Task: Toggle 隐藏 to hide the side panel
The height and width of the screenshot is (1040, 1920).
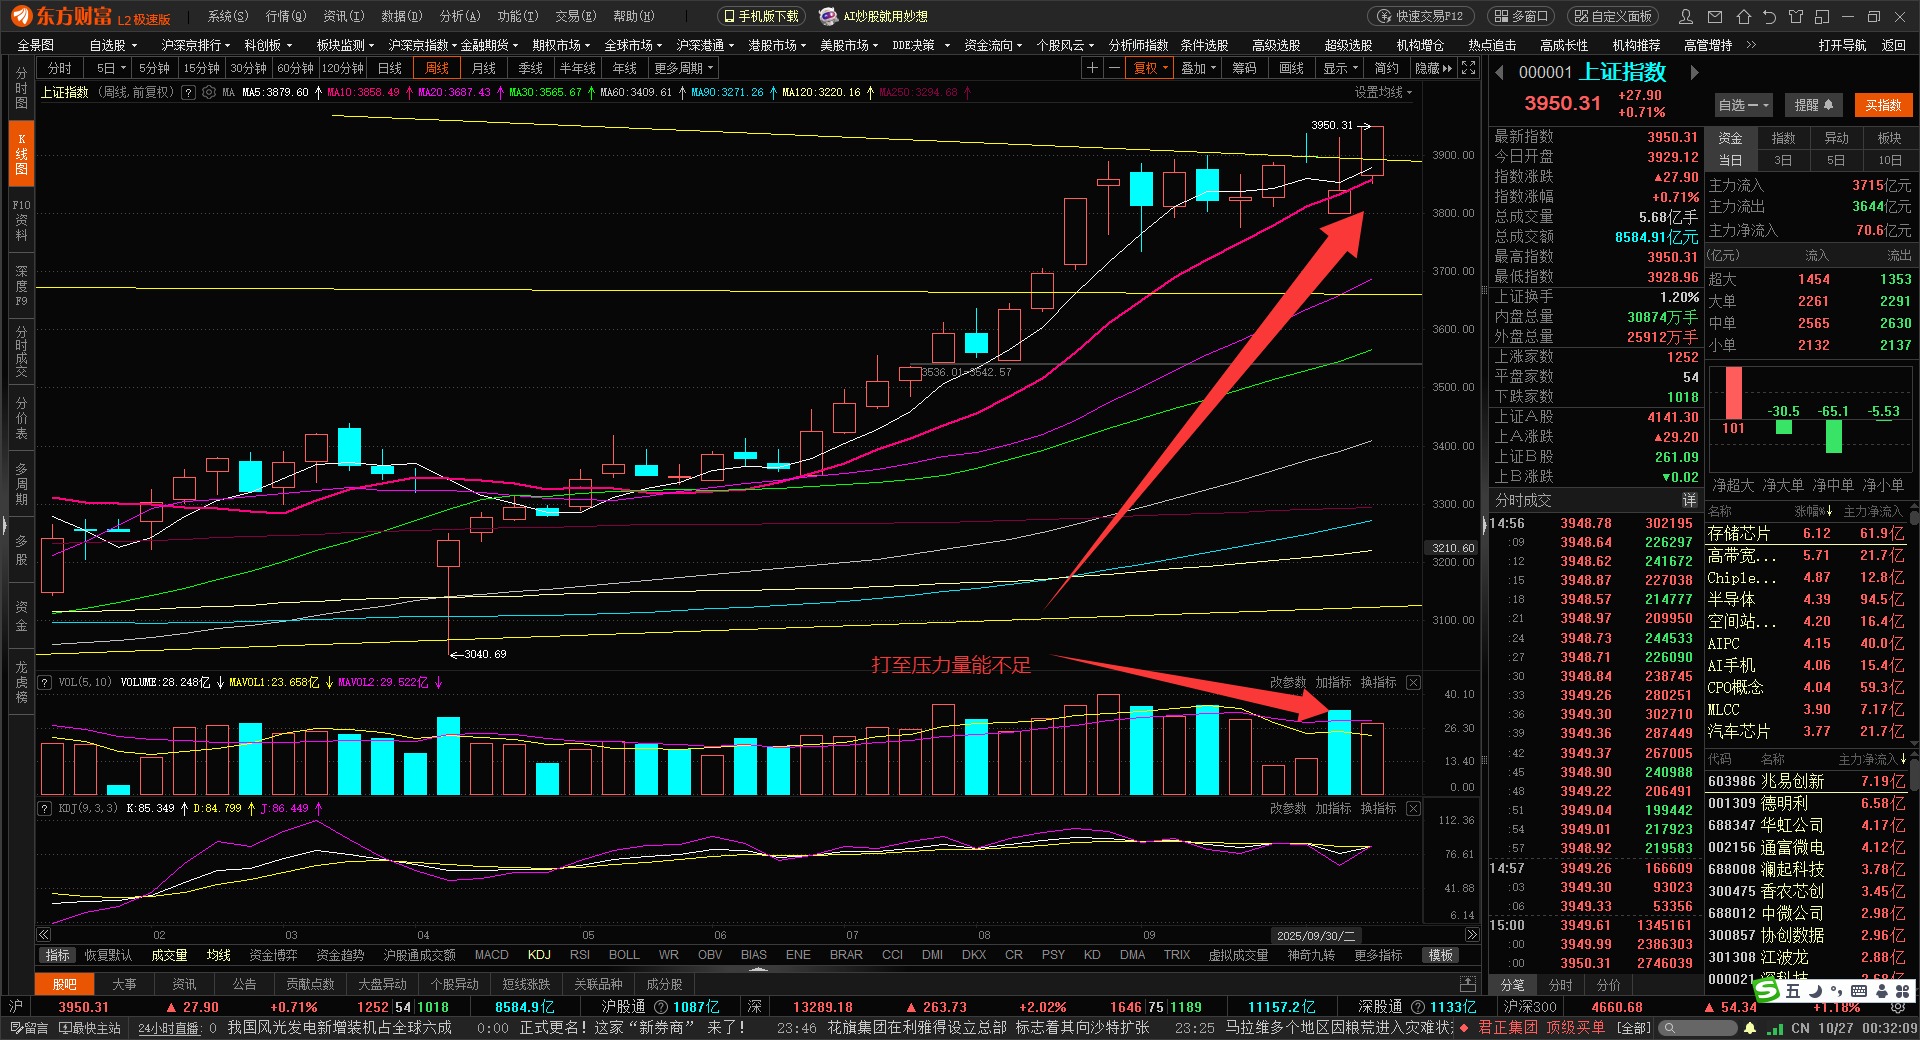Action: click(1433, 68)
